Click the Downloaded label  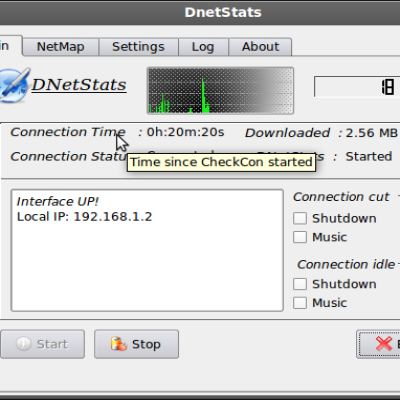287,133
